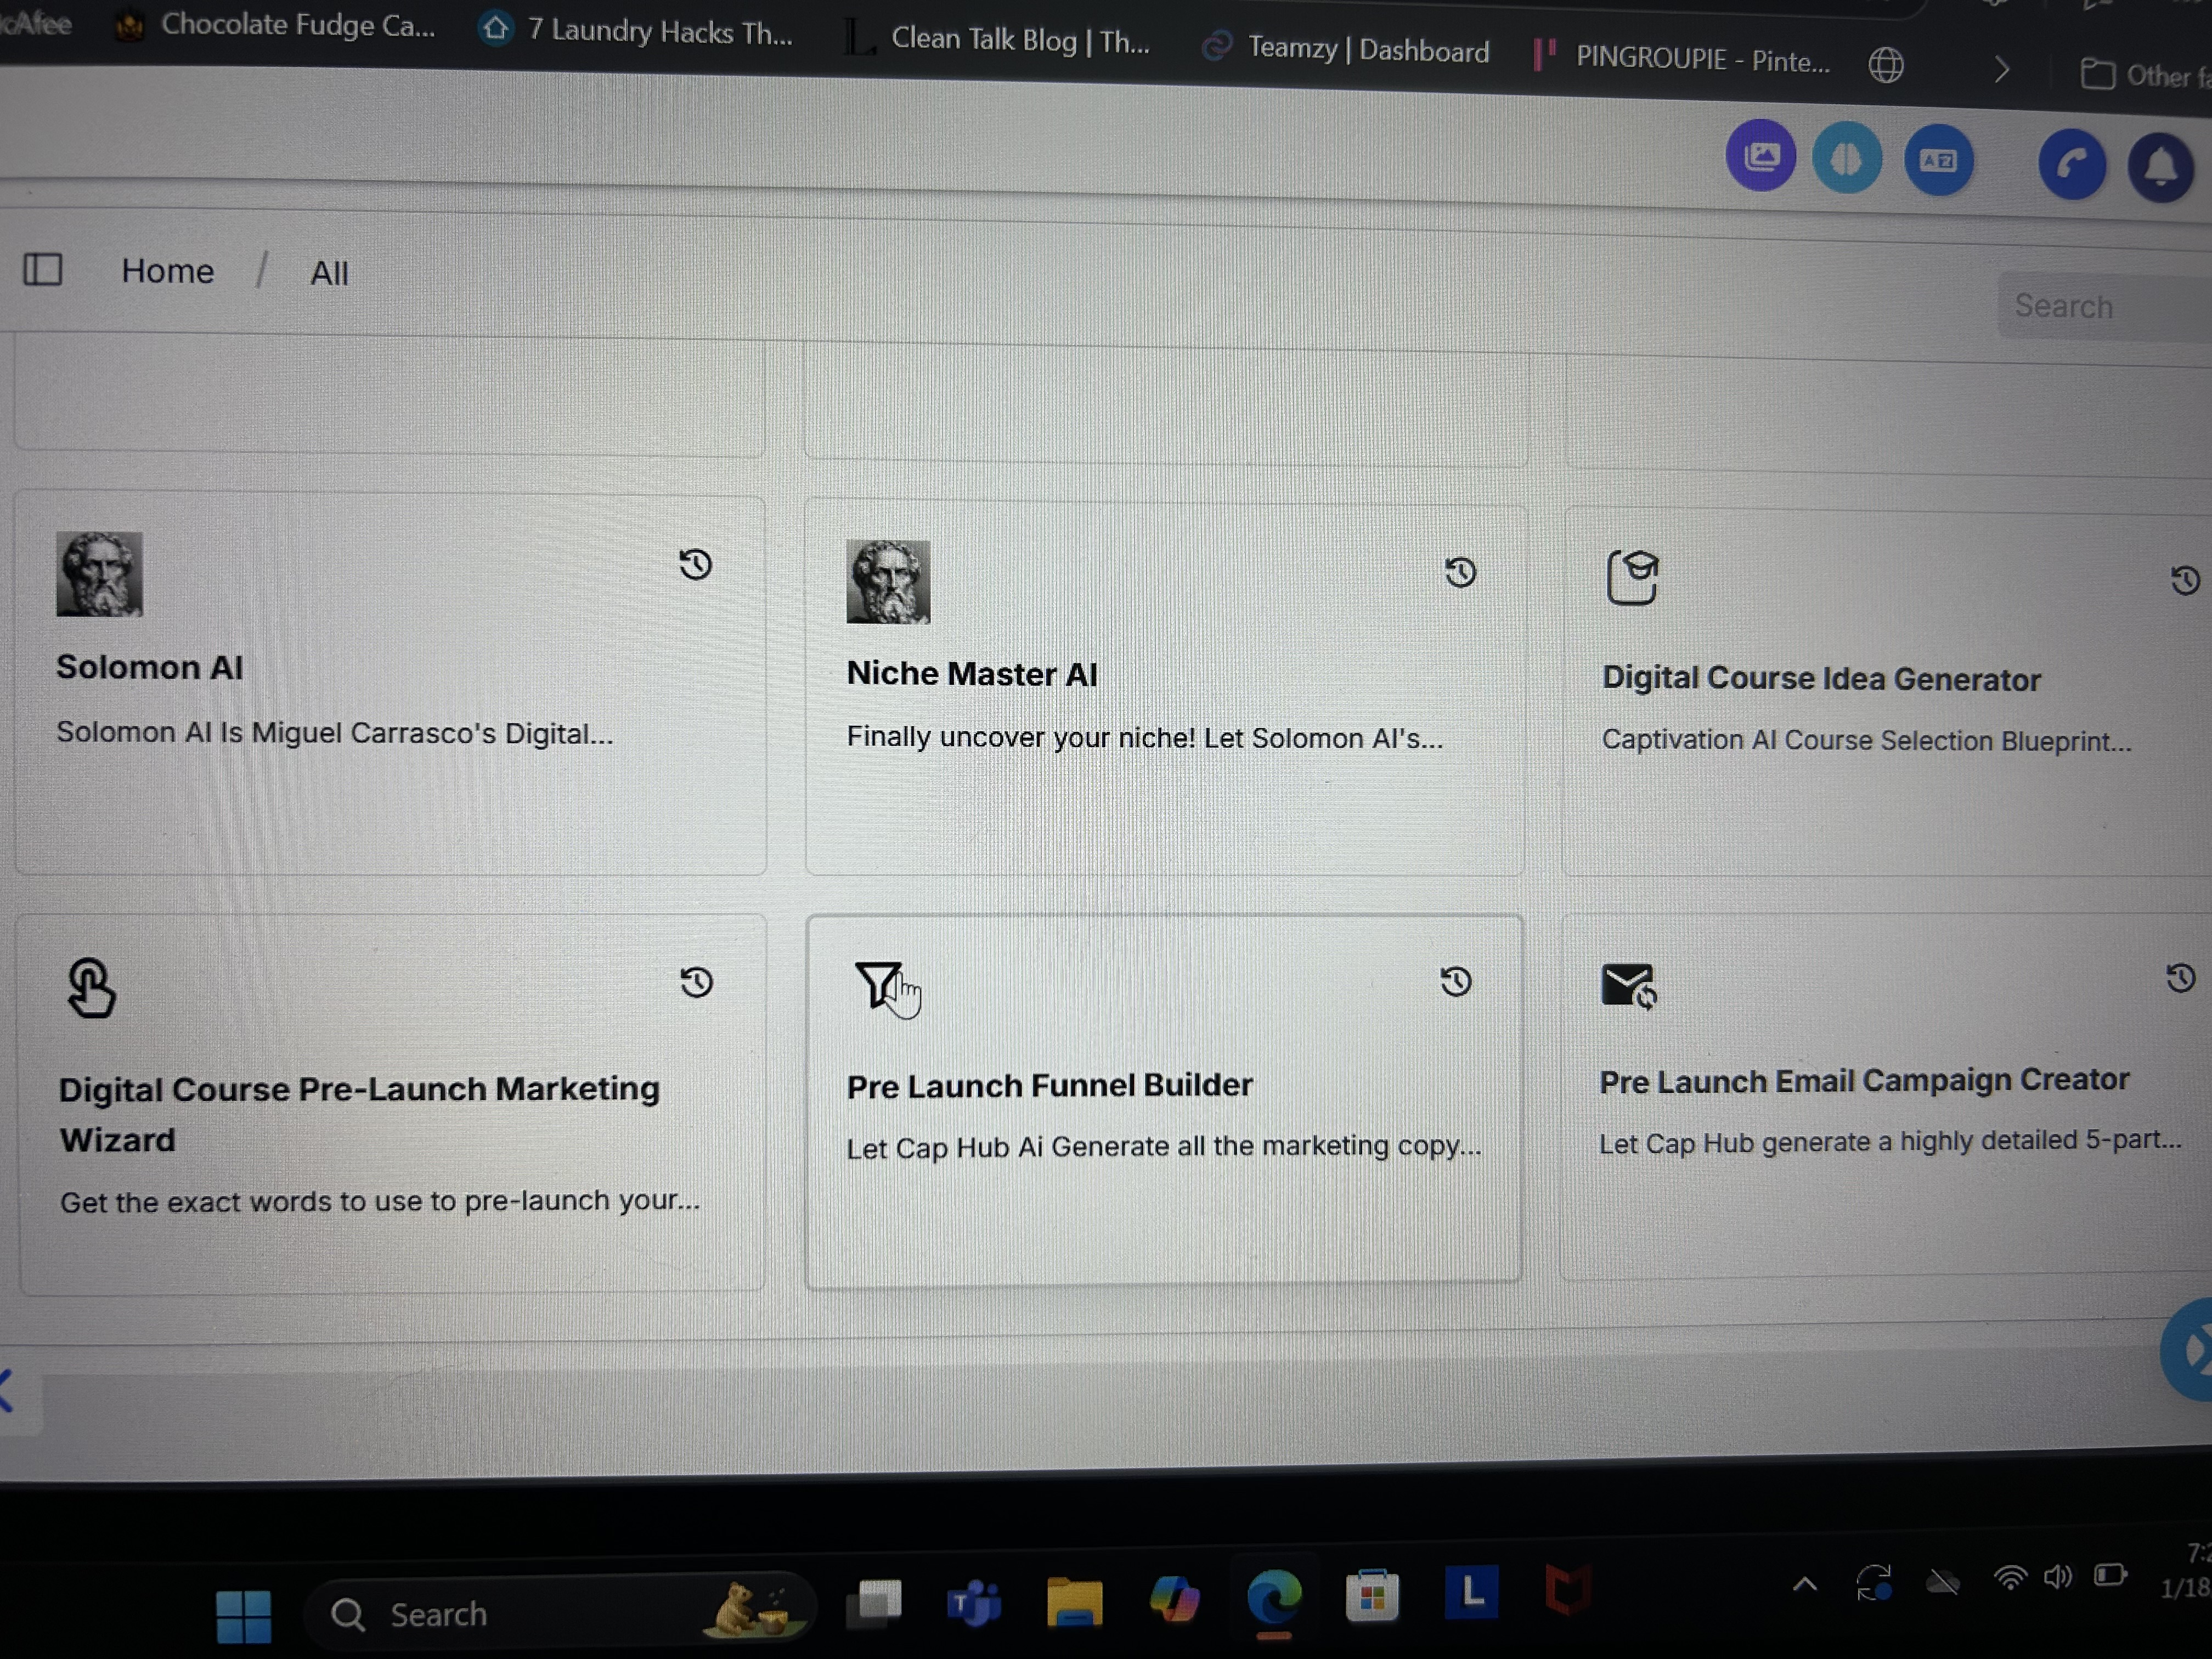2212x1659 pixels.
Task: Click the taskbar Search box
Action: pyautogui.click(x=560, y=1612)
